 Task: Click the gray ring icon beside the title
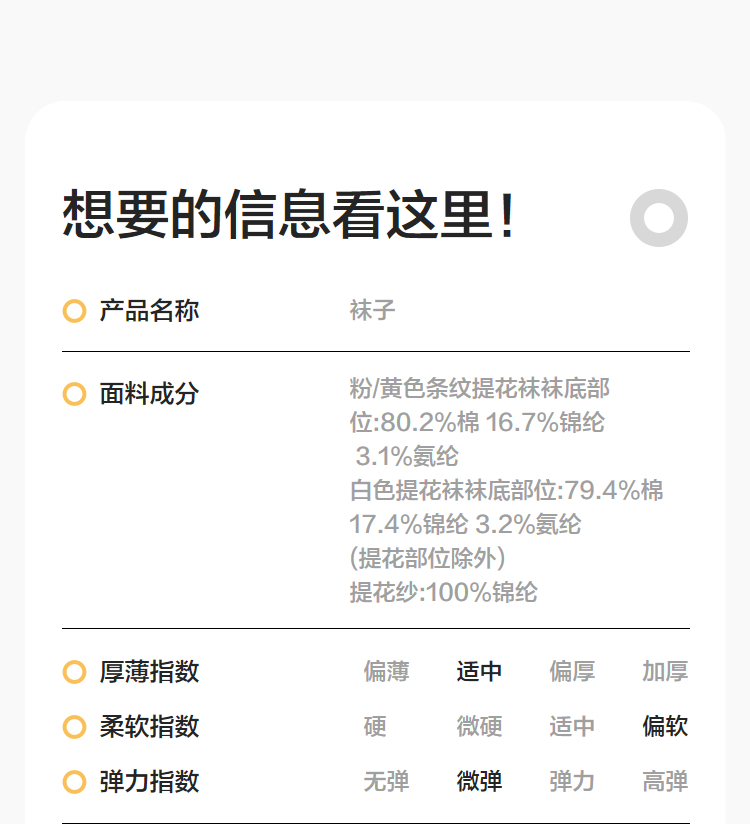coord(659,217)
